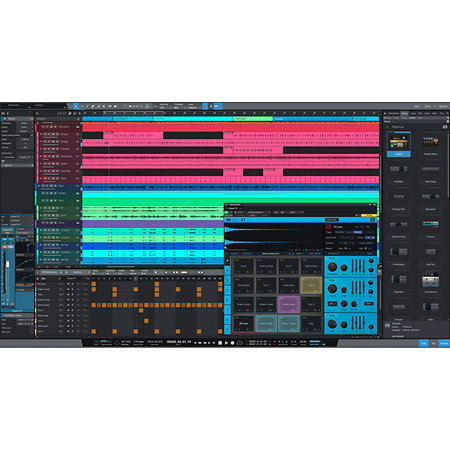Open the Quantize value dropdown in the toolbar

(x=166, y=108)
